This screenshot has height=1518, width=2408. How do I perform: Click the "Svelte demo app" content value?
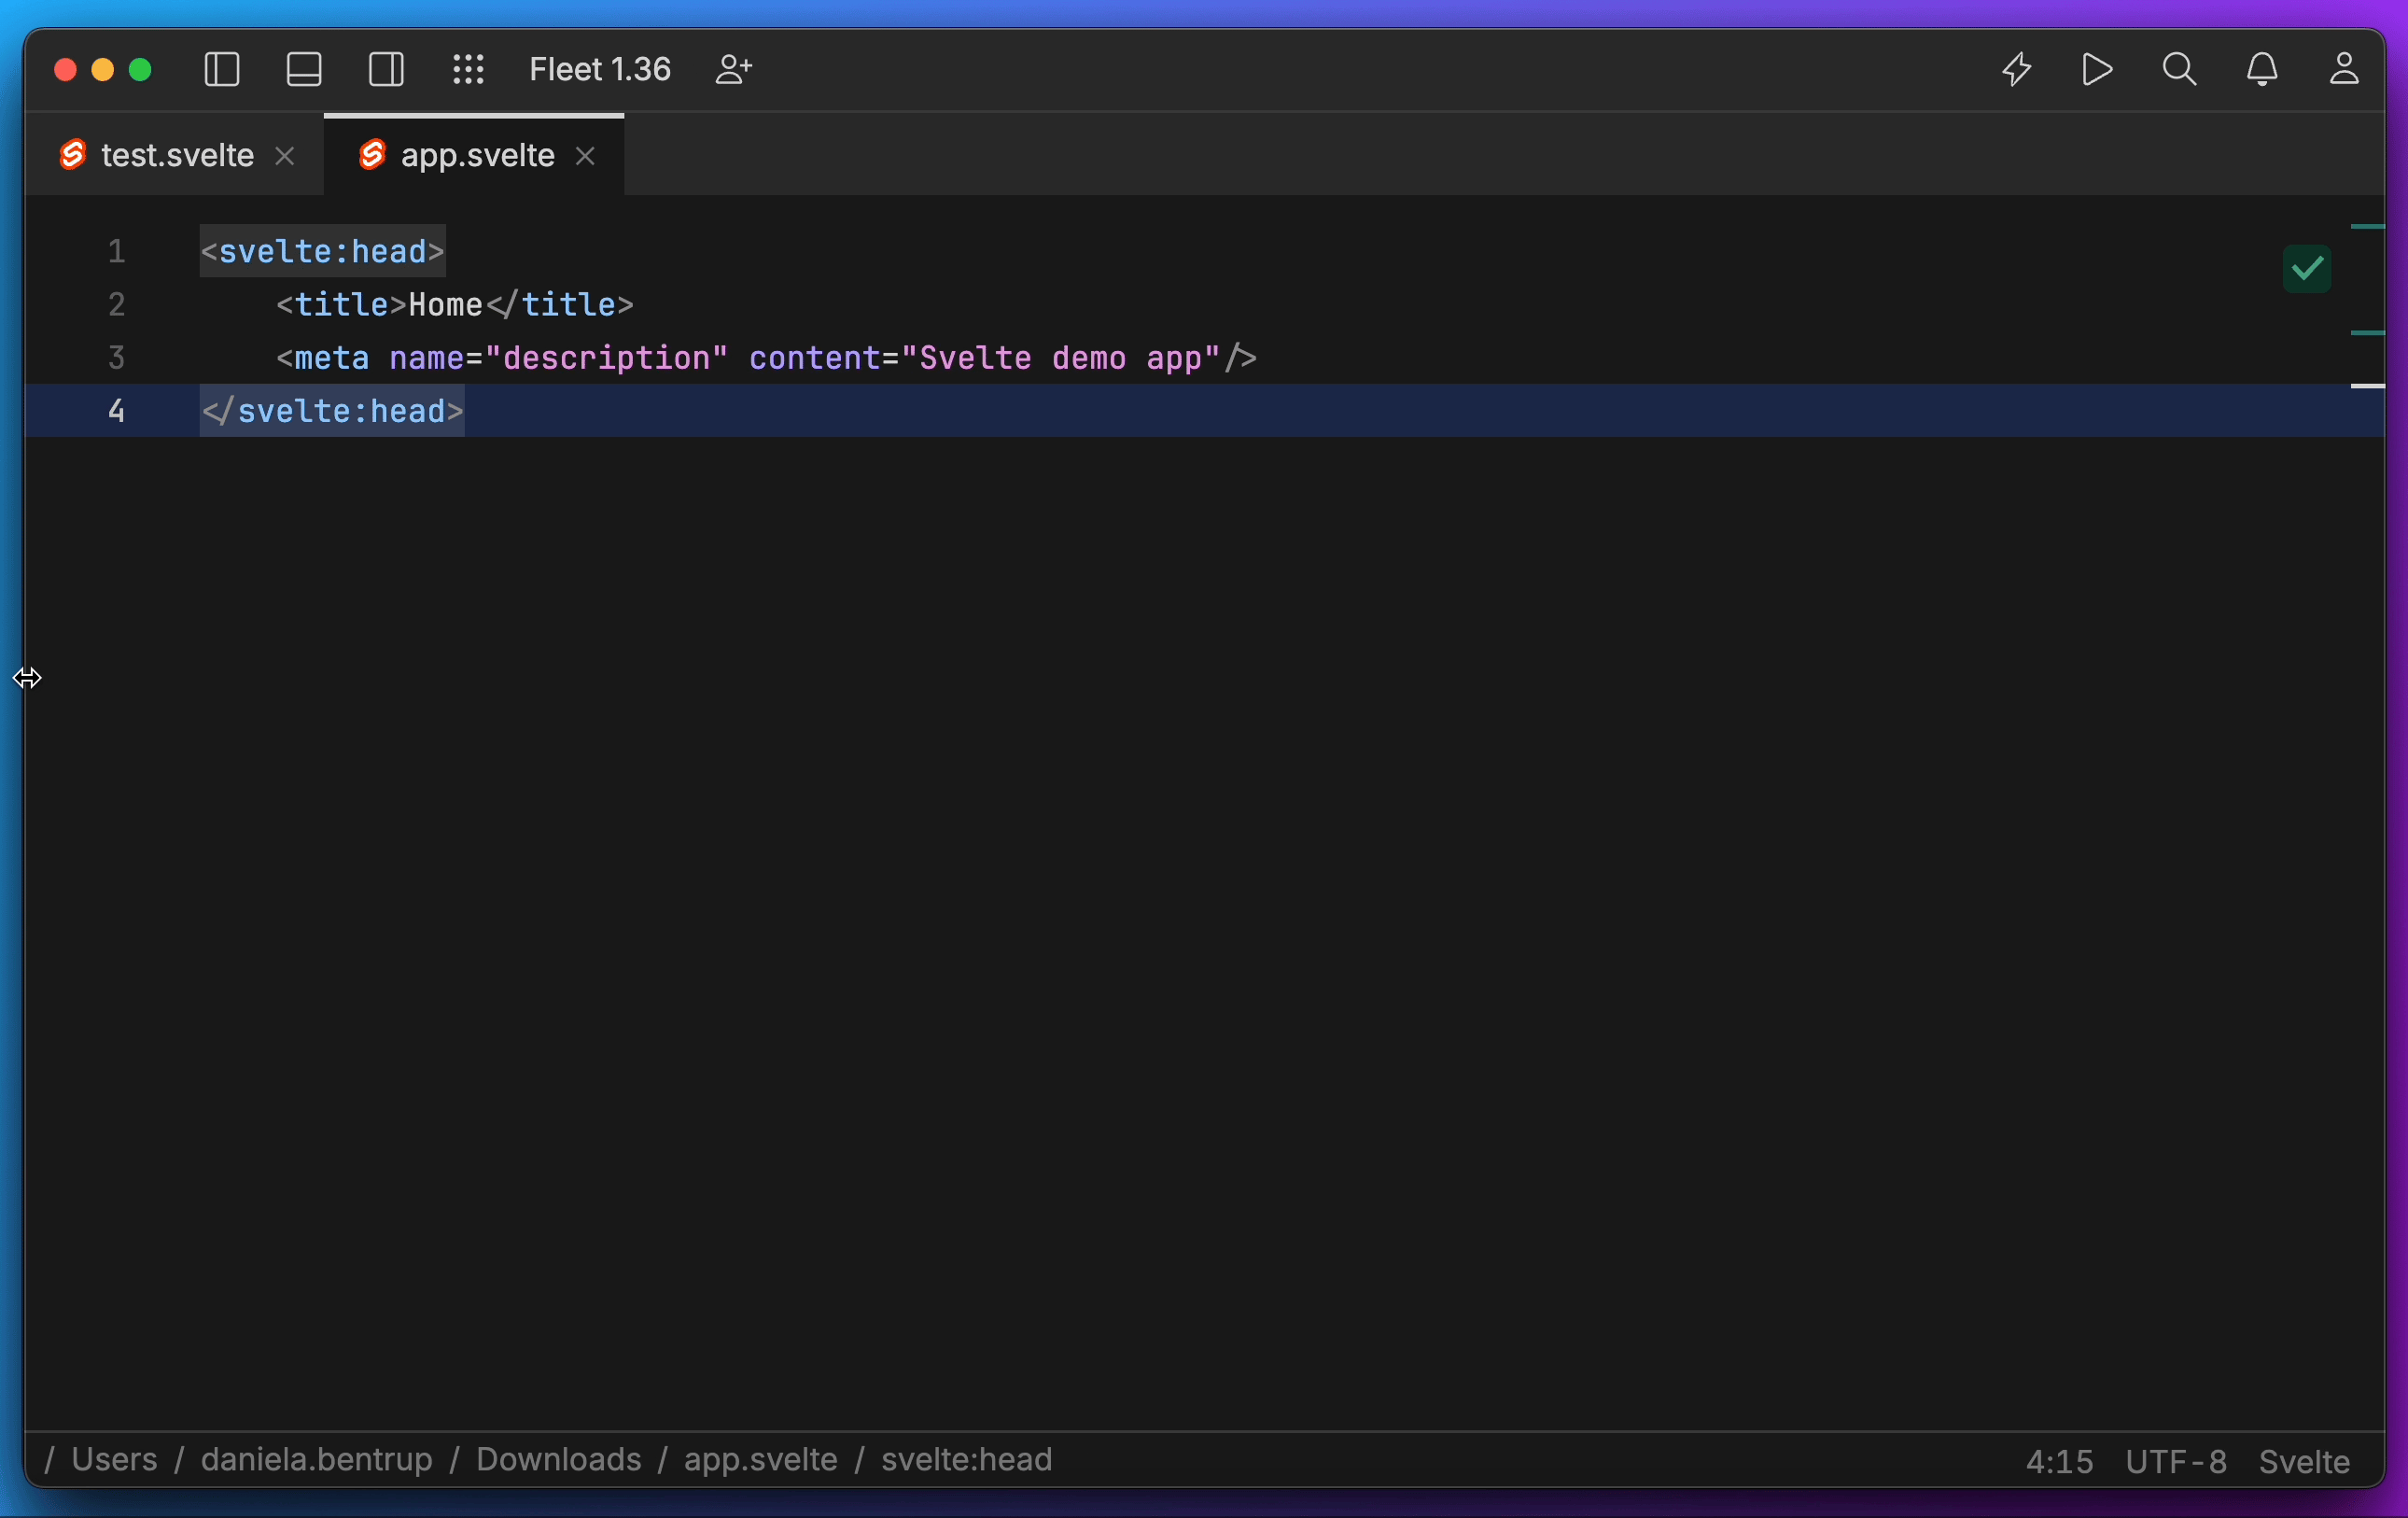[1061, 358]
